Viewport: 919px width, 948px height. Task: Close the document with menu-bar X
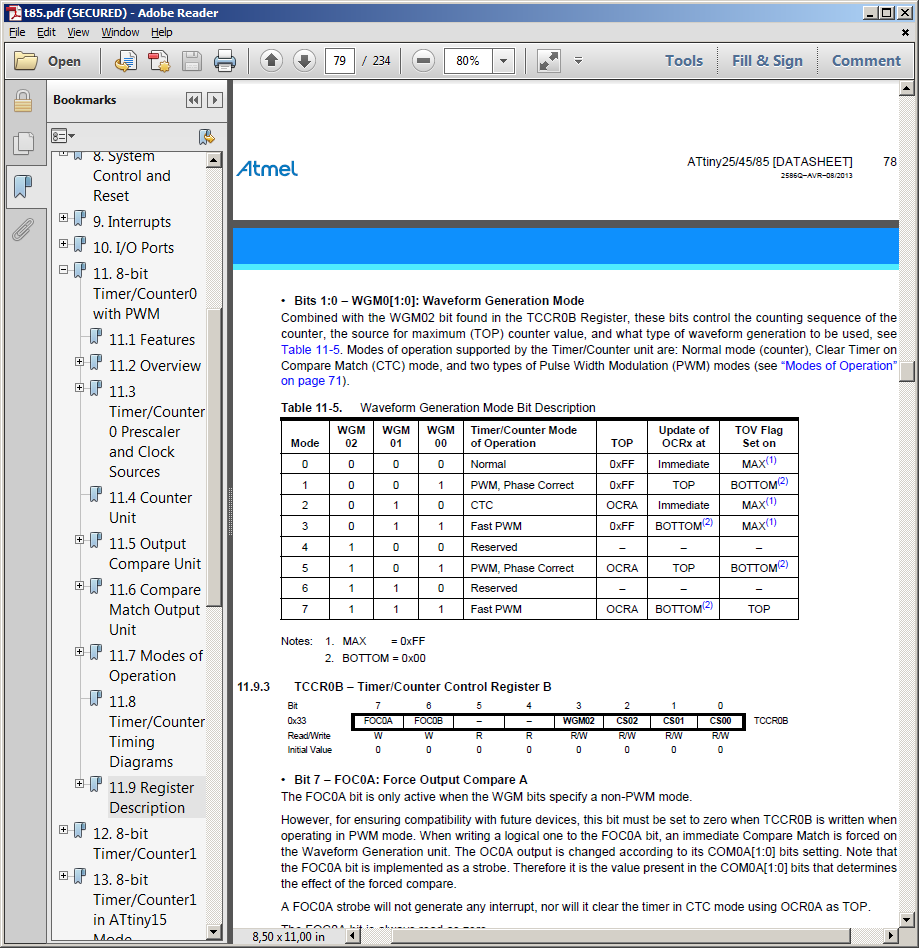pyautogui.click(x=905, y=33)
